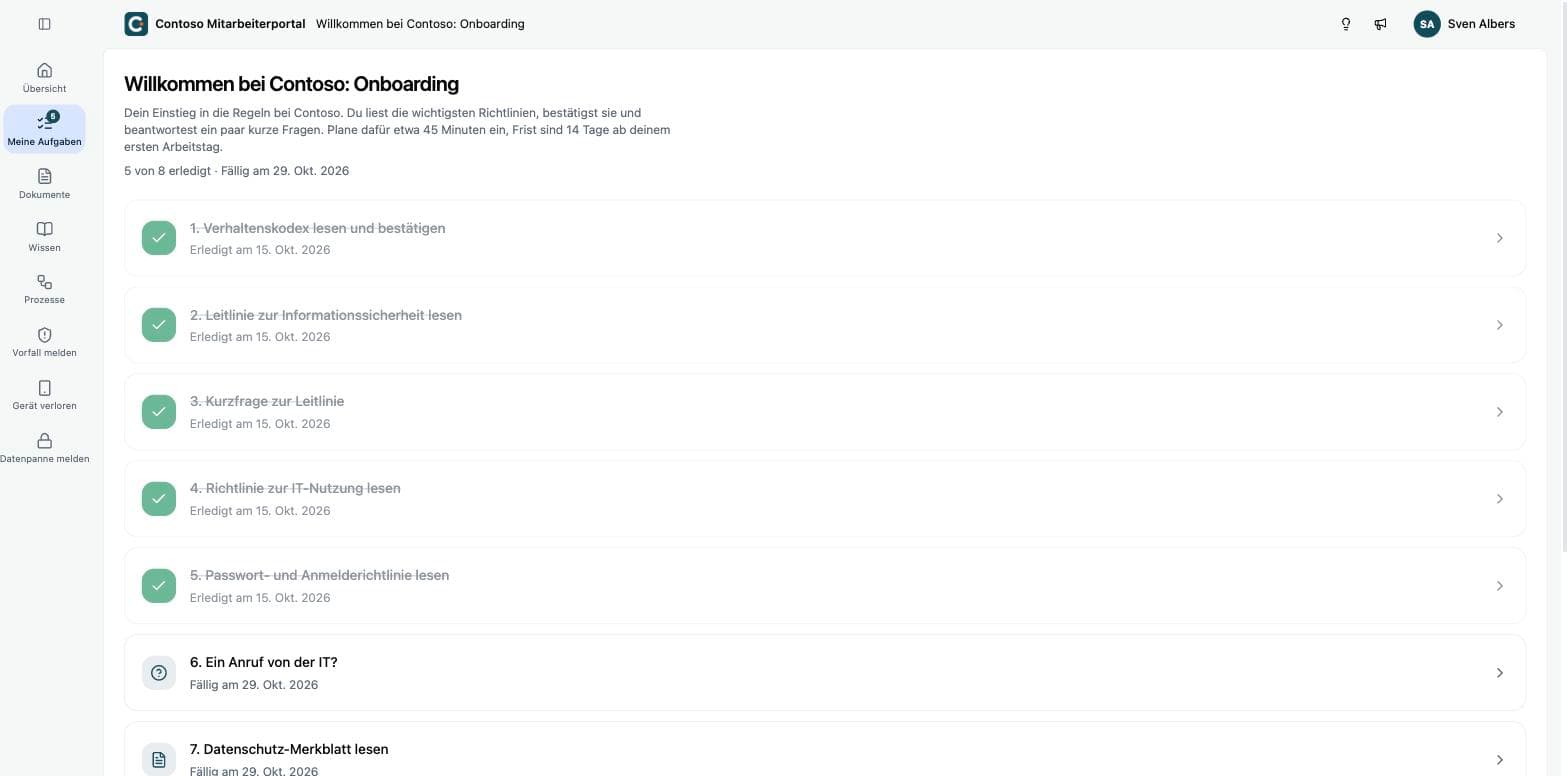The image size is (1568, 776).
Task: Click the green checkmark of Verhaltenskodex task
Action: 158,238
